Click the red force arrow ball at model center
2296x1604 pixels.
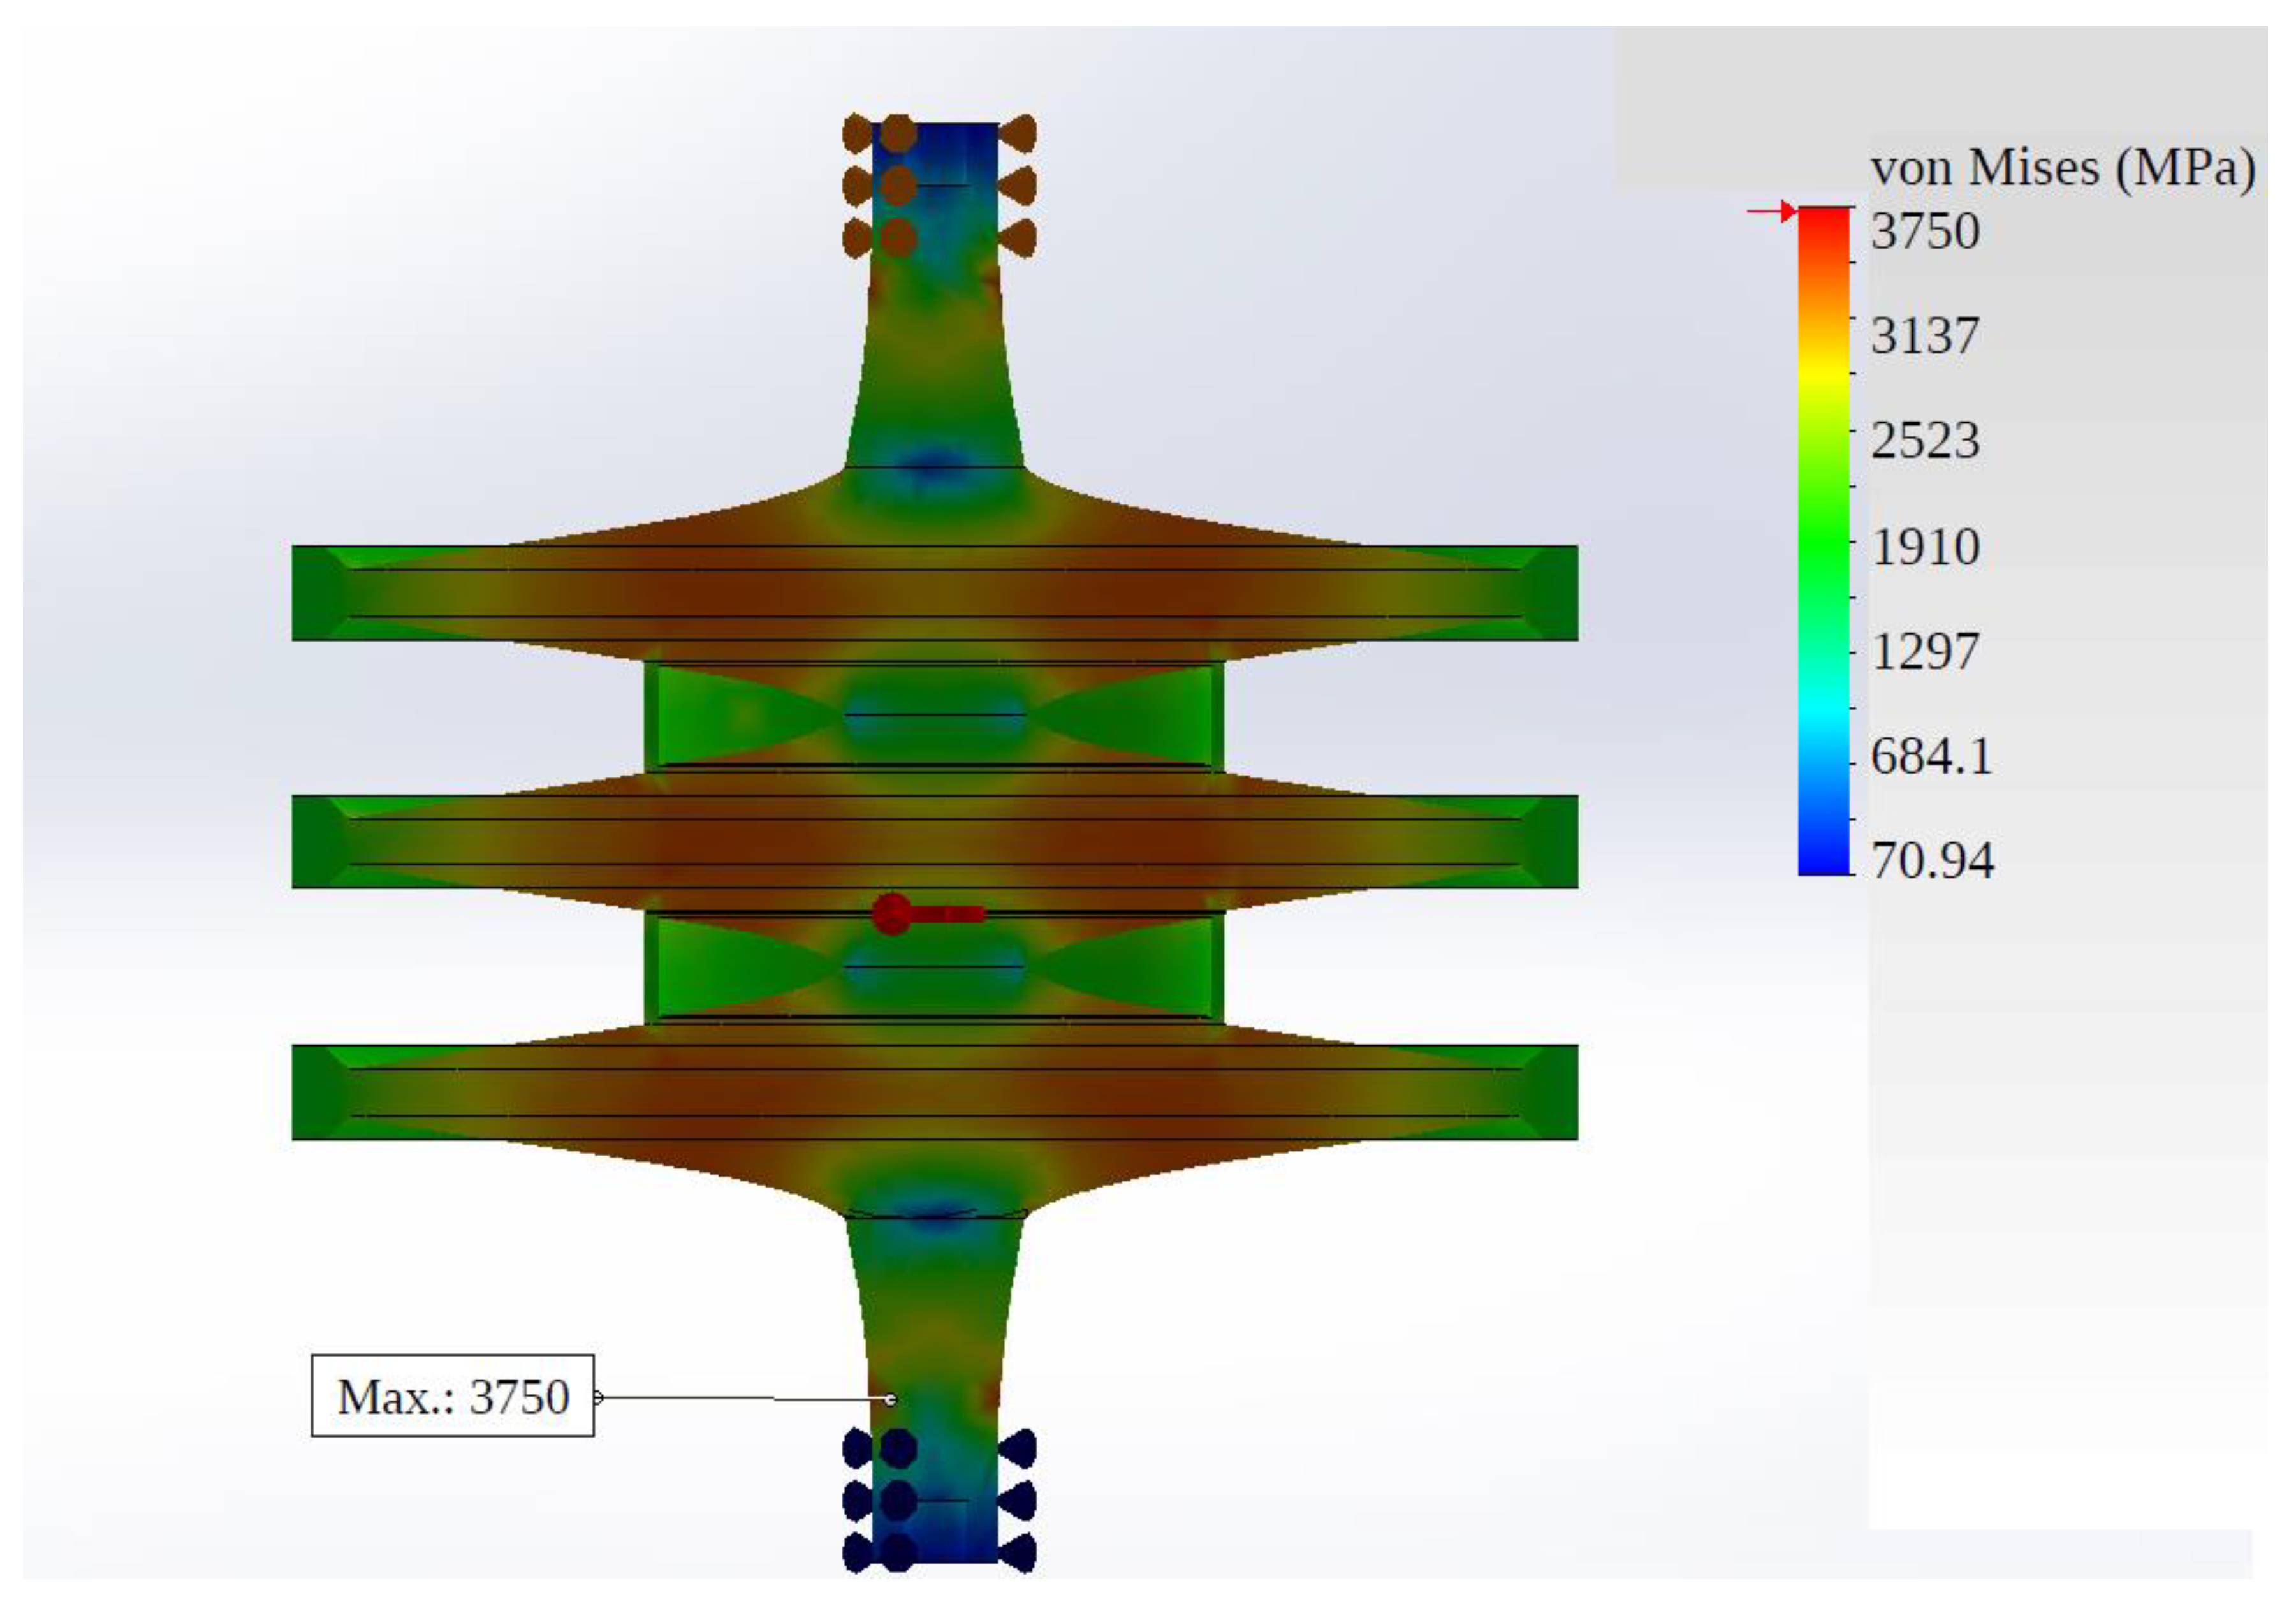coord(891,913)
